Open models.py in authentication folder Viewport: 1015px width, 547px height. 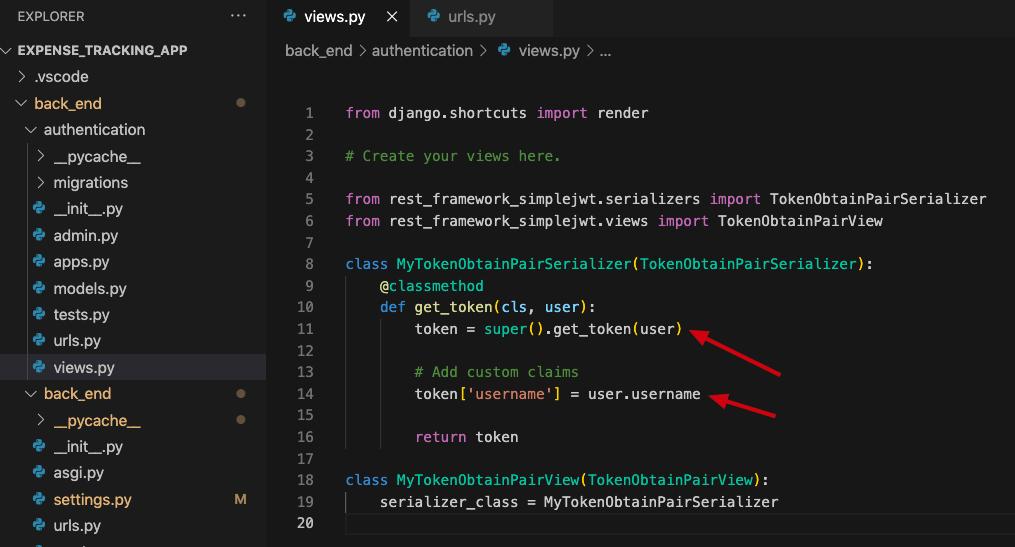coord(89,289)
